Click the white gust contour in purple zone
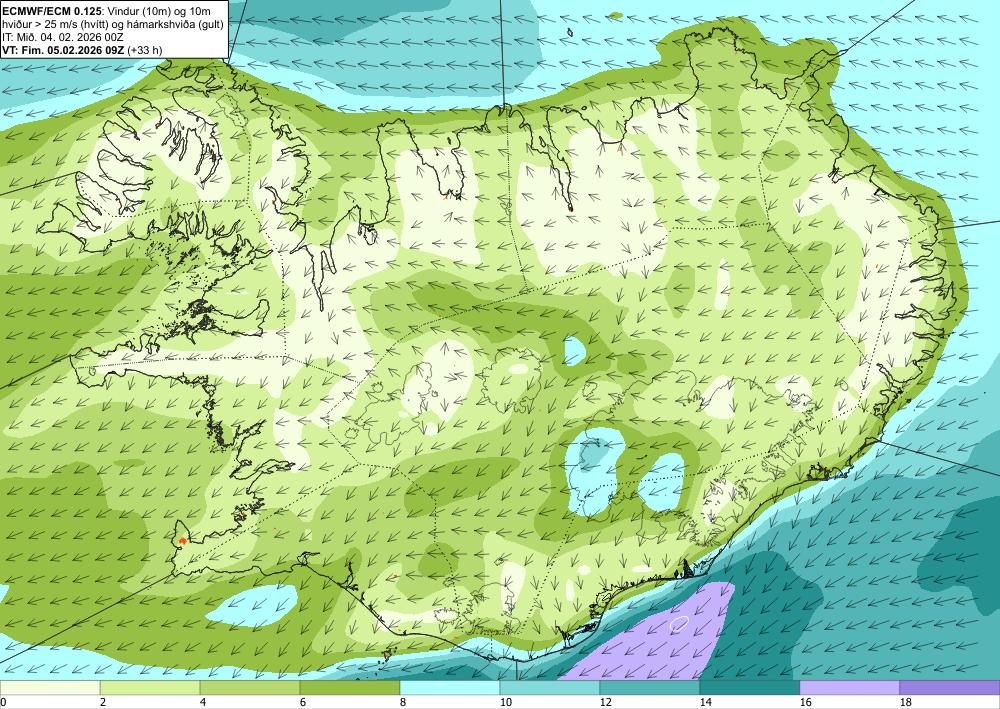This screenshot has width=1000, height=709. 679,623
